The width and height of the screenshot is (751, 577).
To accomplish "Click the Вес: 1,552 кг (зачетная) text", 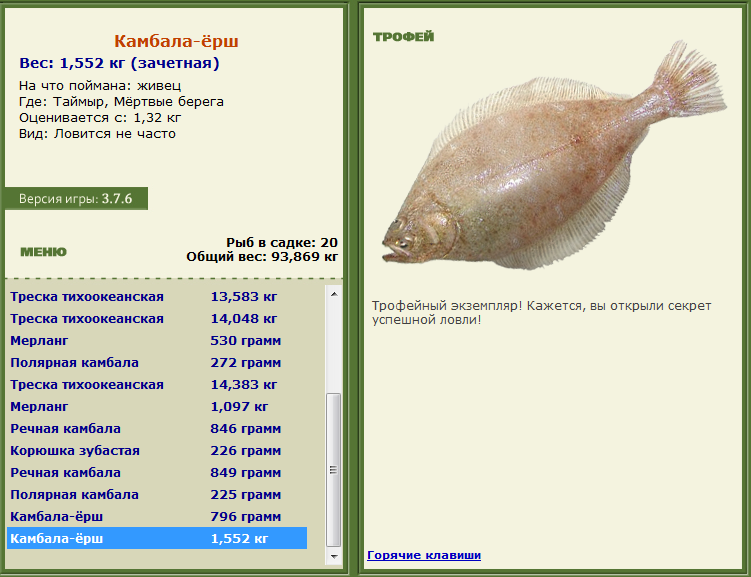I will point(119,63).
